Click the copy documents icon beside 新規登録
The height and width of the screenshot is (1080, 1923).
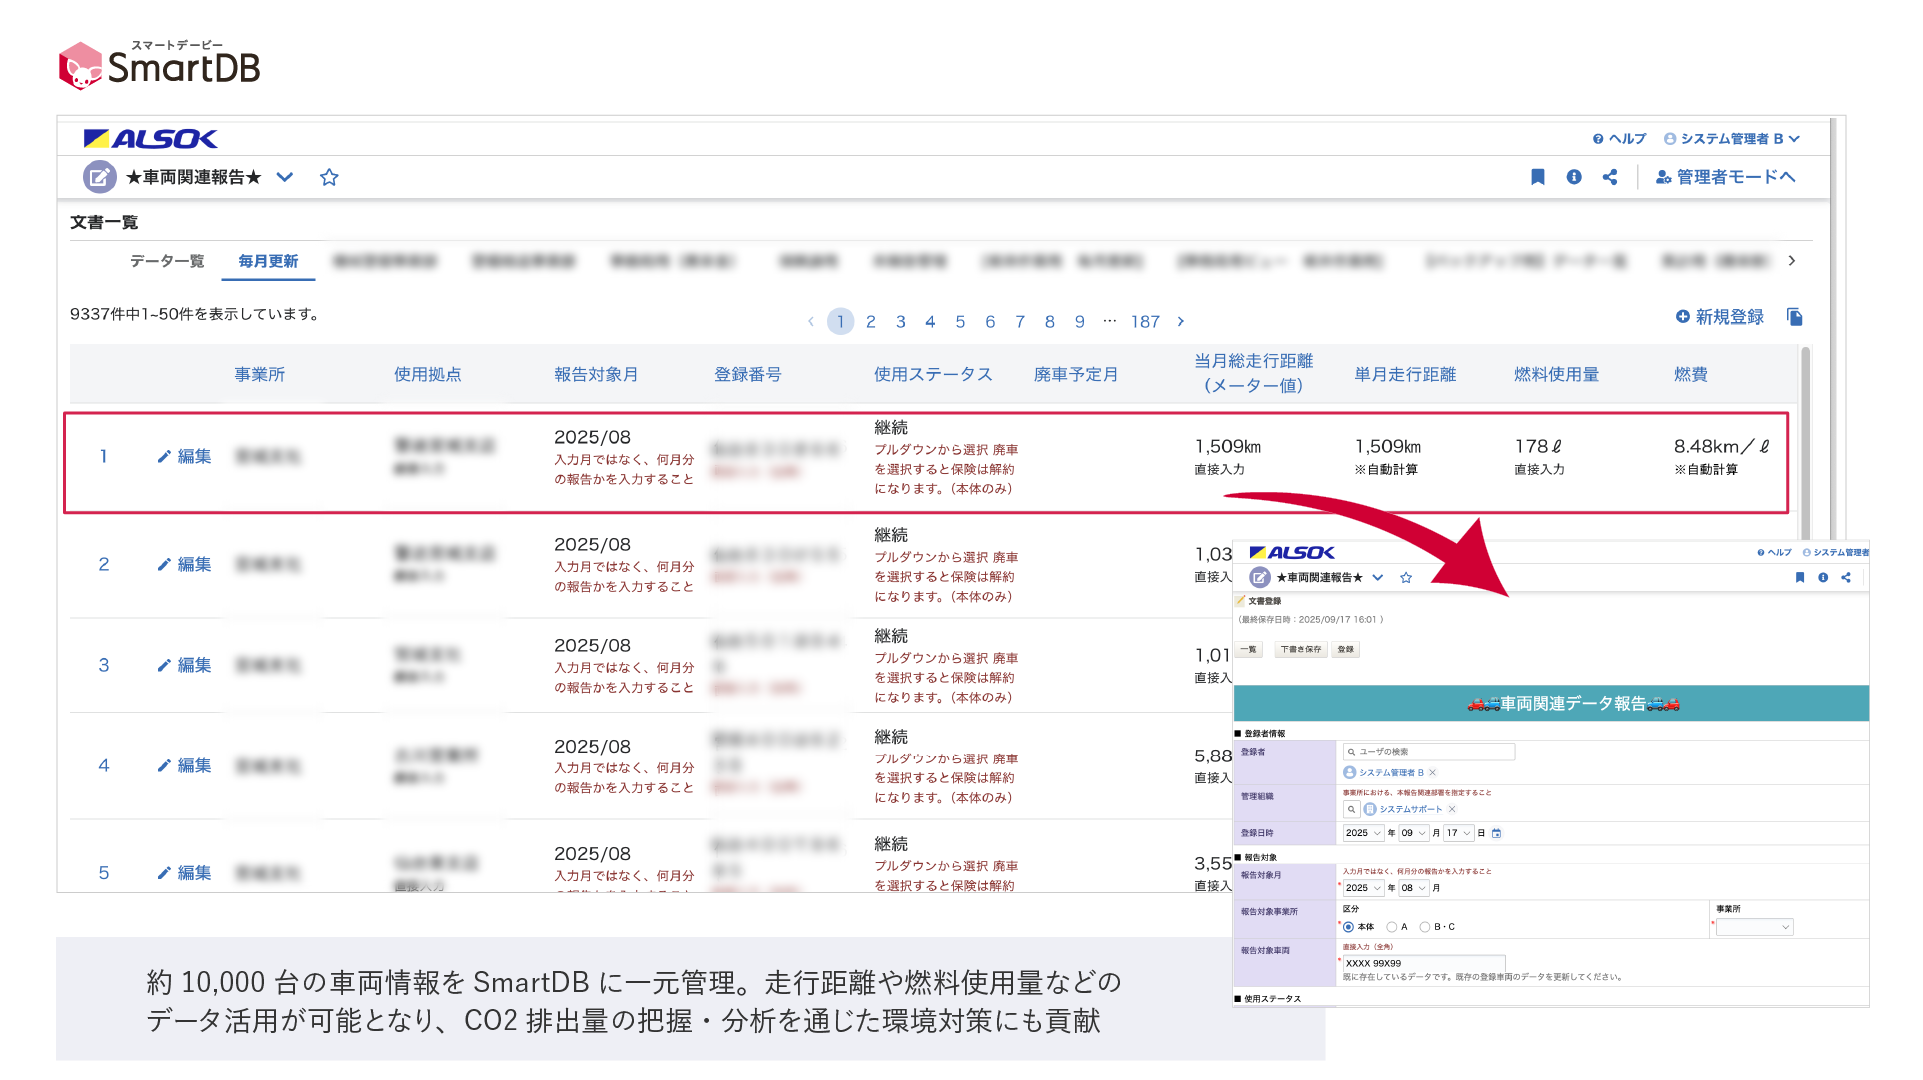click(x=1795, y=317)
